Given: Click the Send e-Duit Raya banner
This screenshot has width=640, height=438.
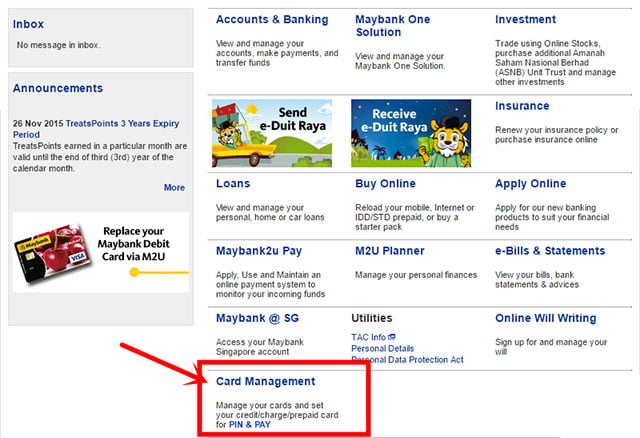Looking at the screenshot, I should (272, 133).
